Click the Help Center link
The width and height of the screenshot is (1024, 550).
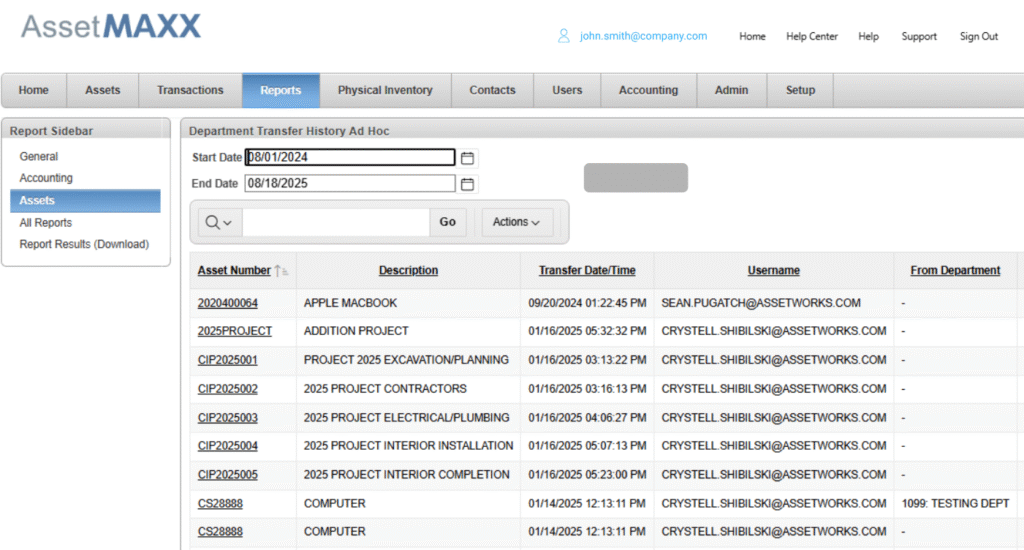811,36
